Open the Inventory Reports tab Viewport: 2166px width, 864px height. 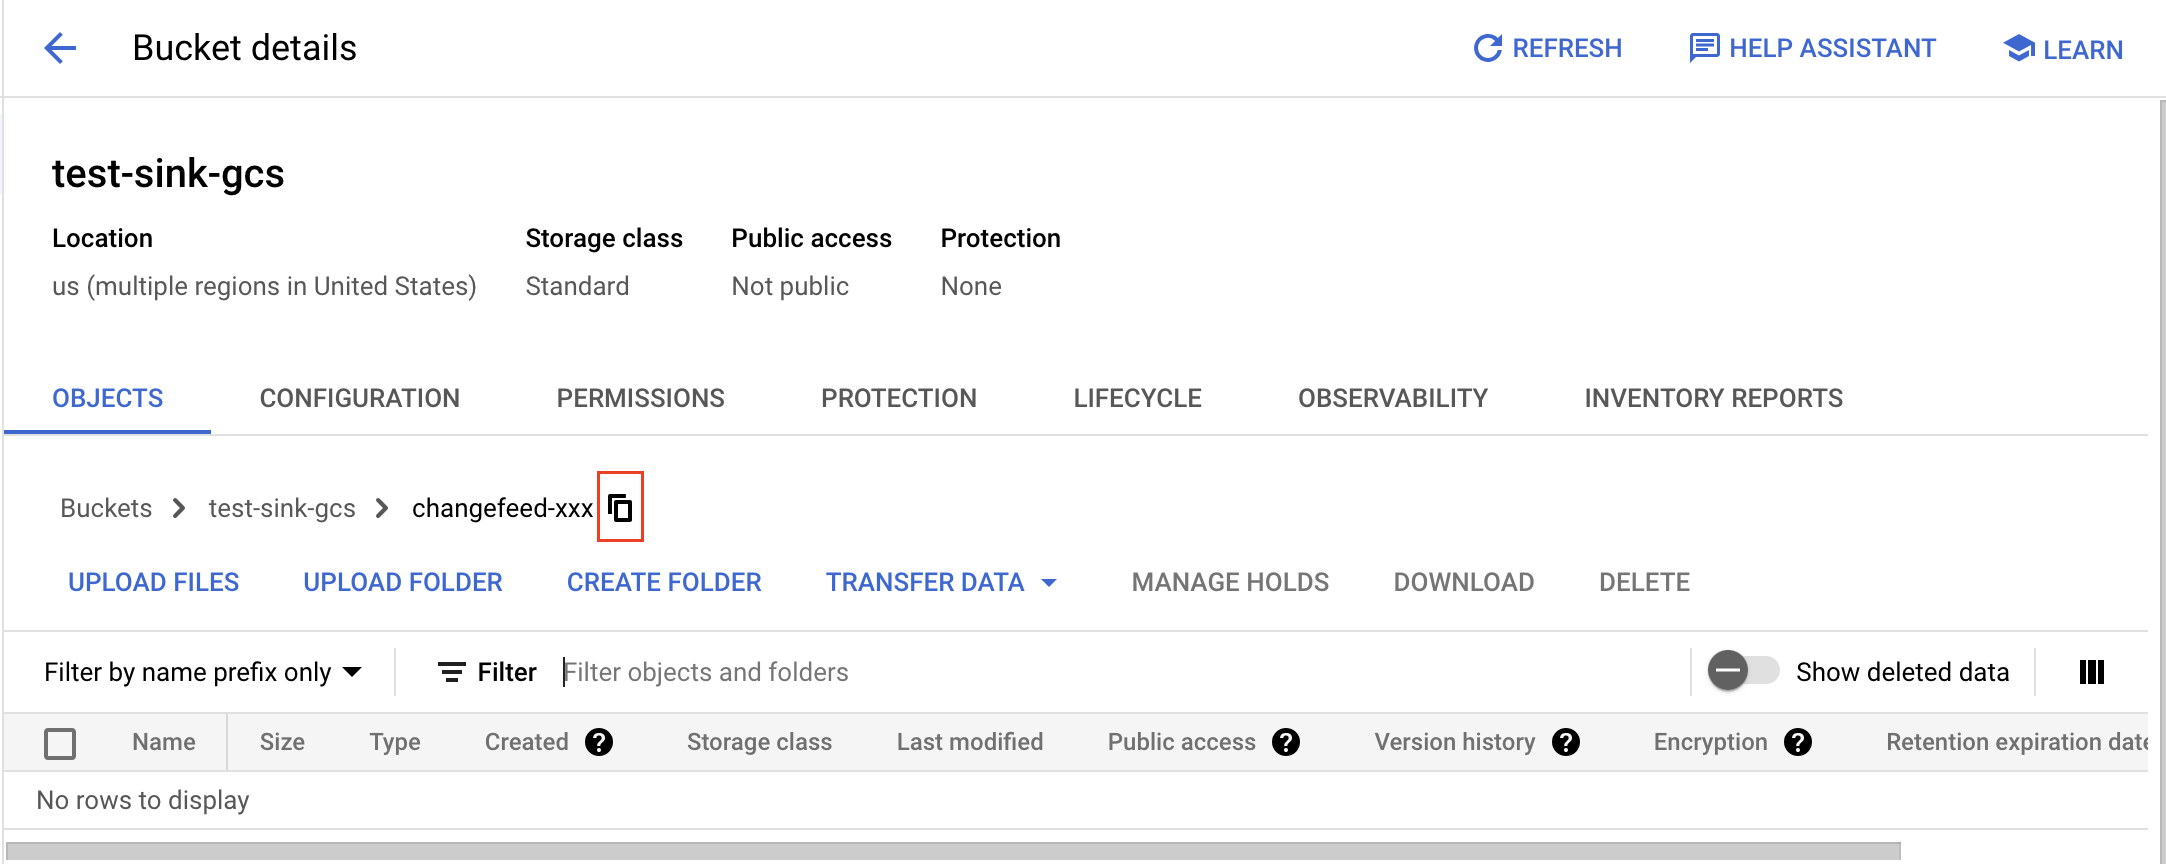pos(1713,398)
